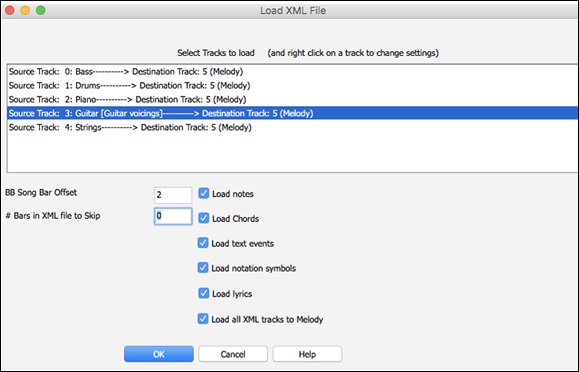This screenshot has width=579, height=372.
Task: Select the Source Track 1: Drums row
Action: coord(293,86)
